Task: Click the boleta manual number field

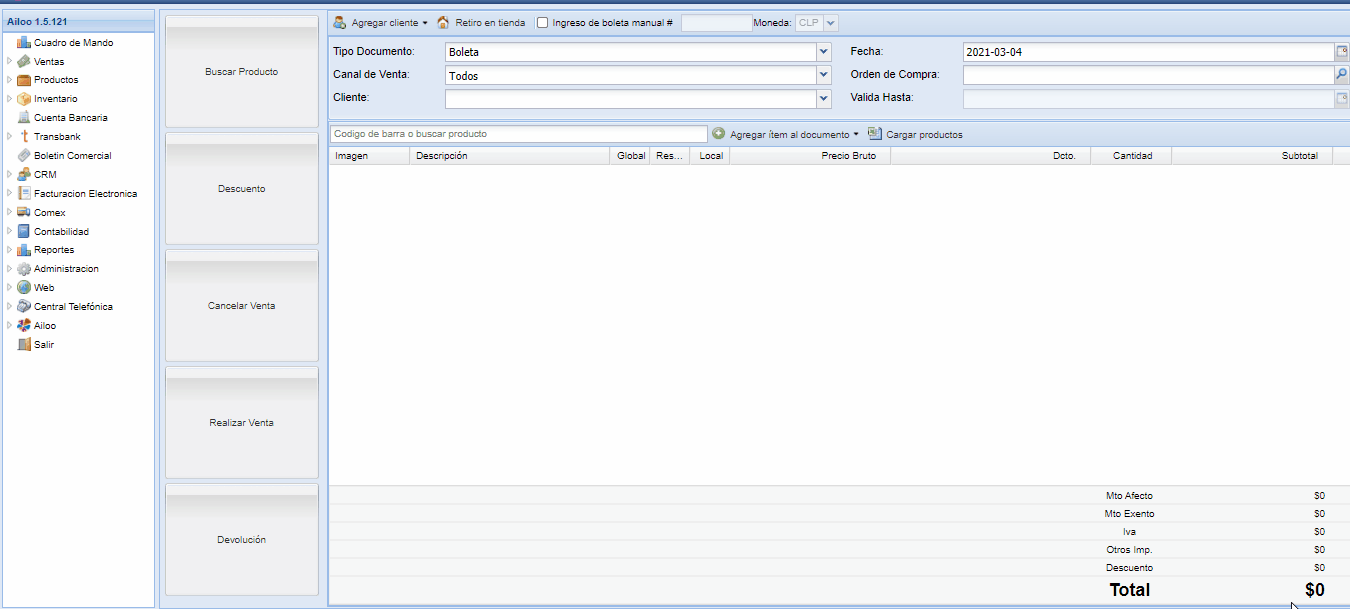Action: [716, 22]
